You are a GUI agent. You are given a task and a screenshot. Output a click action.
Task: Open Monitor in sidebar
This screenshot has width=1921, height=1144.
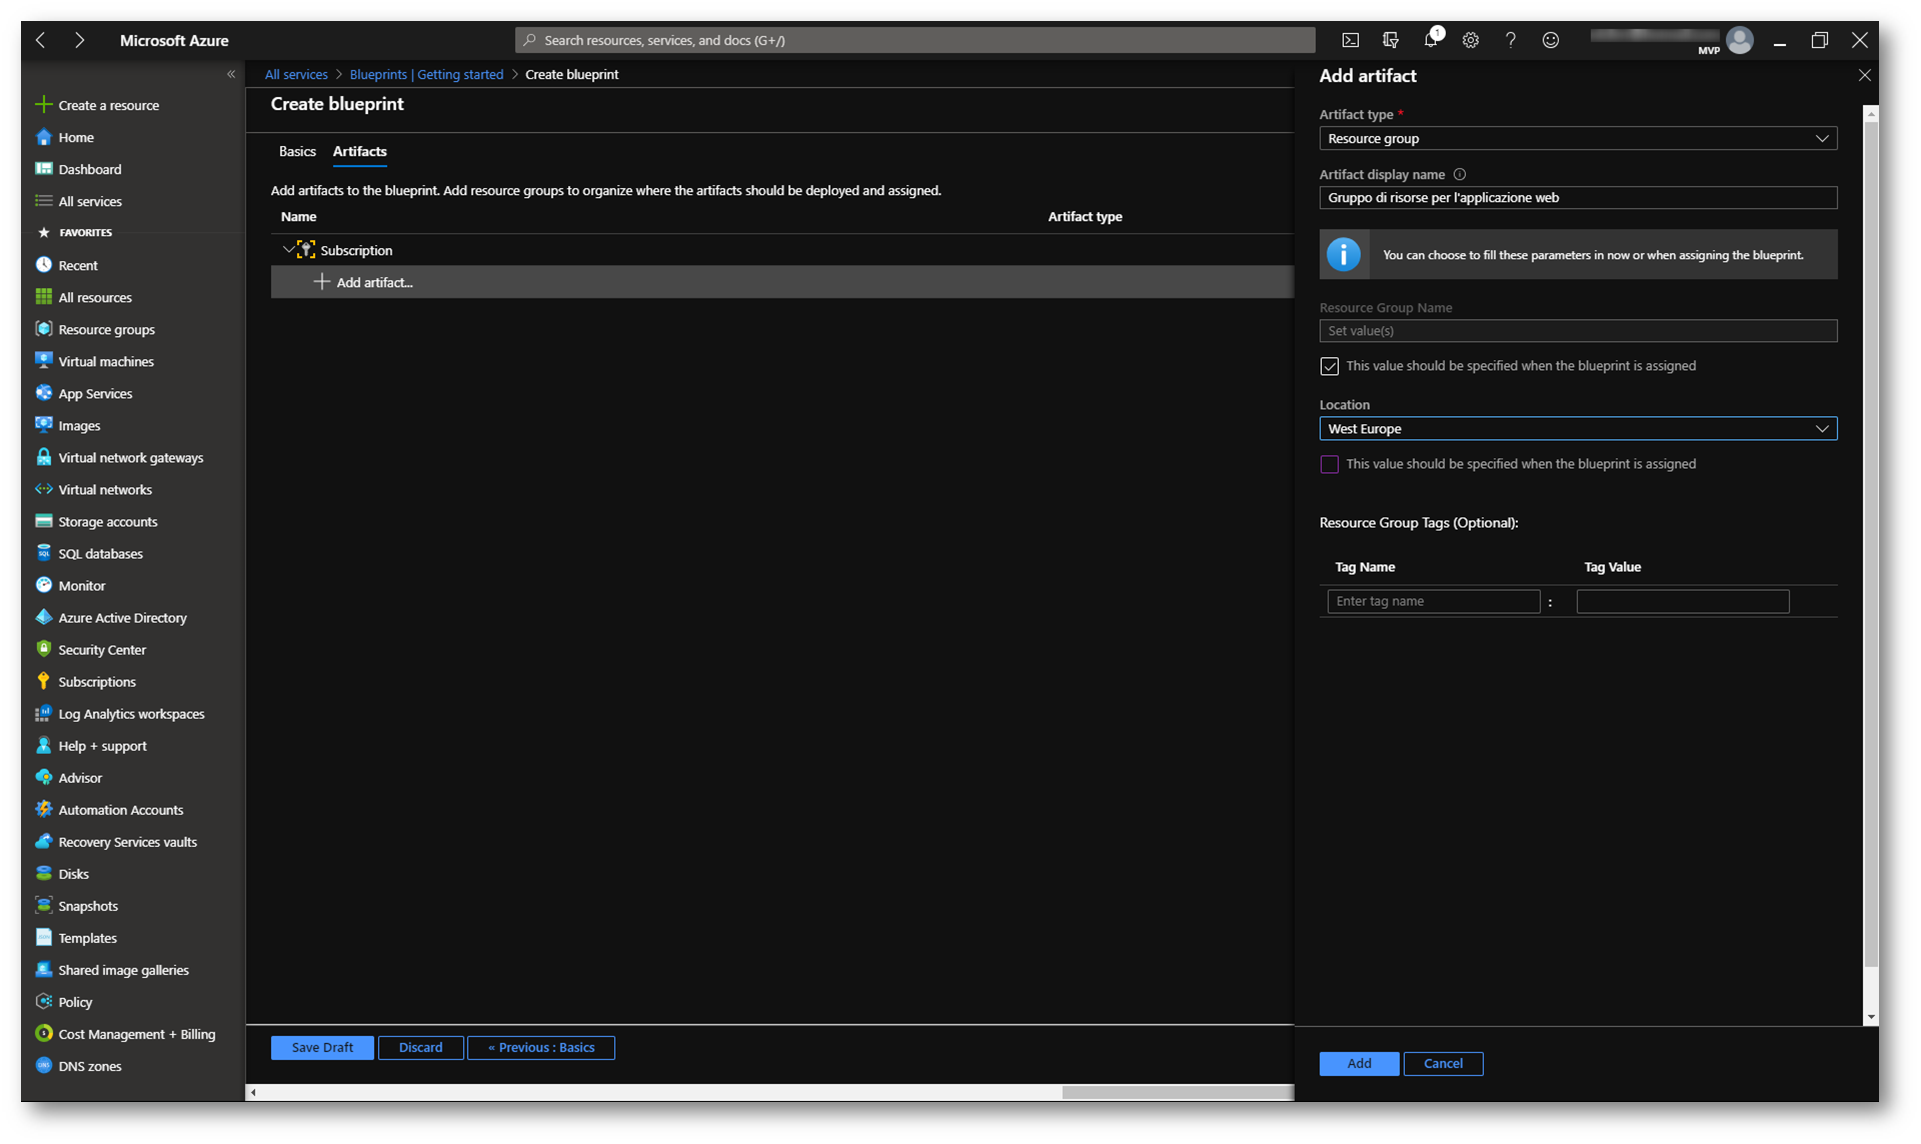click(x=81, y=585)
